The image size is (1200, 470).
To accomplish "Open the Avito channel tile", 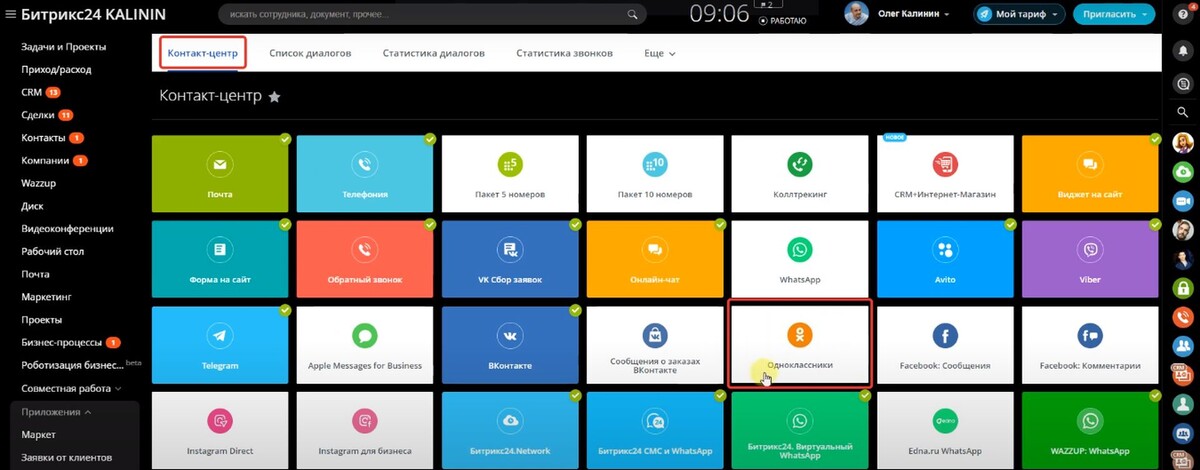I will click(x=945, y=259).
